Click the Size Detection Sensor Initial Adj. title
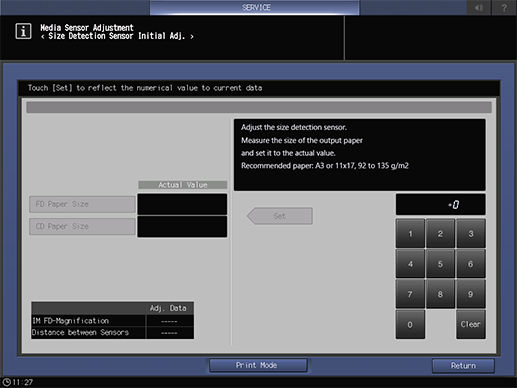The image size is (517, 388). click(117, 36)
